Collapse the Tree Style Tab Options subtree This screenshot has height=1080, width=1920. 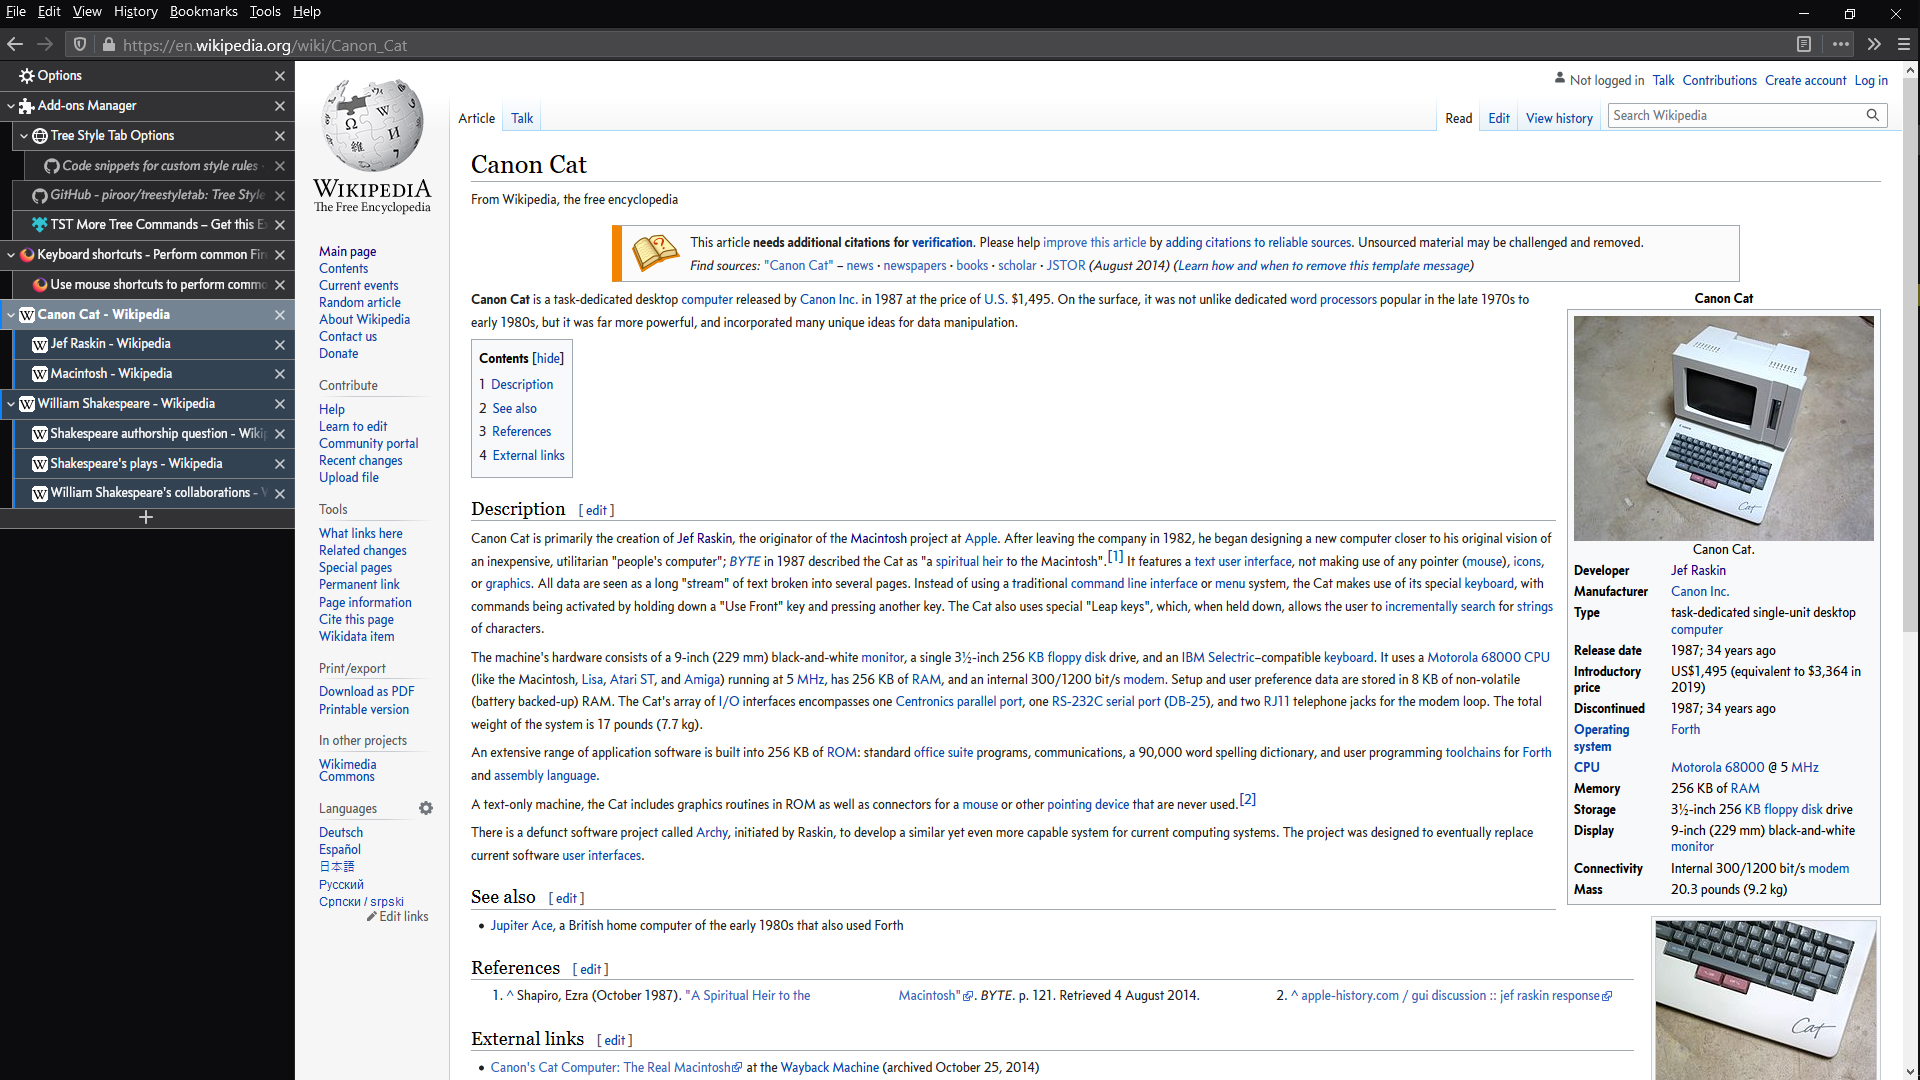coord(24,135)
